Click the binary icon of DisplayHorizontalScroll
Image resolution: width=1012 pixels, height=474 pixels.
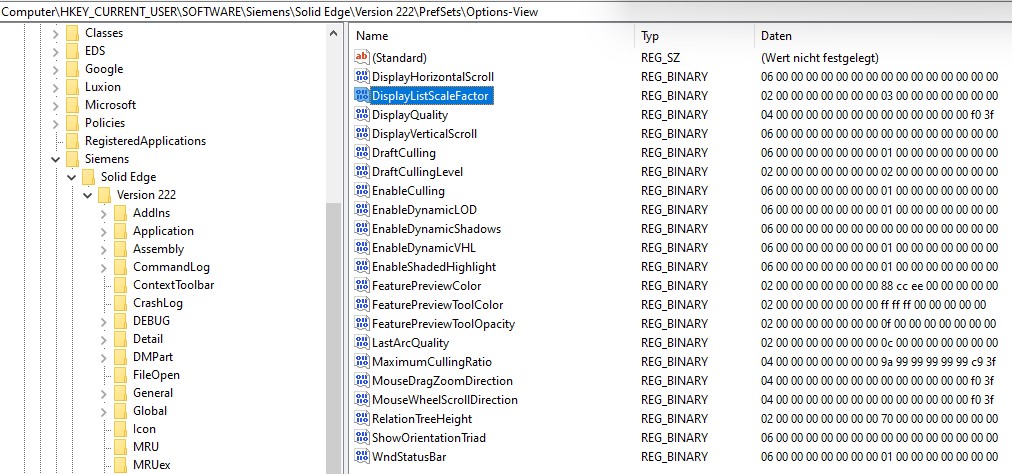[x=361, y=77]
